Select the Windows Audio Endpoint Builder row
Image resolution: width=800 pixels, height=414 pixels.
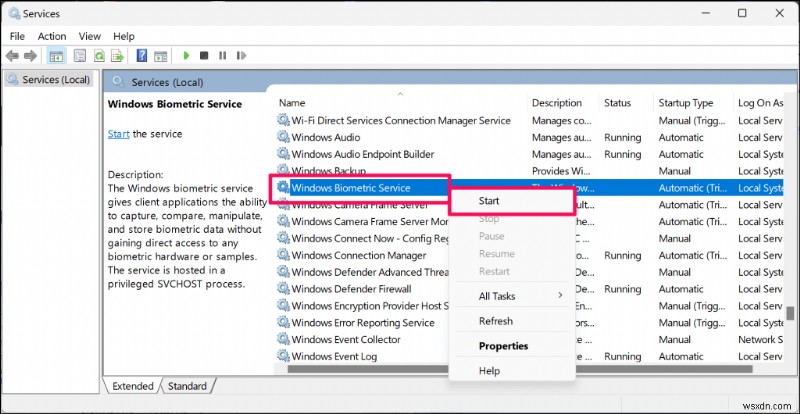(529, 154)
